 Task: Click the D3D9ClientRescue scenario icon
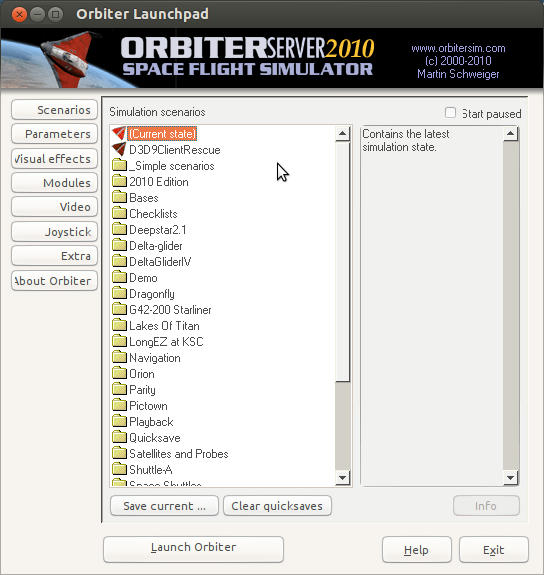[119, 150]
